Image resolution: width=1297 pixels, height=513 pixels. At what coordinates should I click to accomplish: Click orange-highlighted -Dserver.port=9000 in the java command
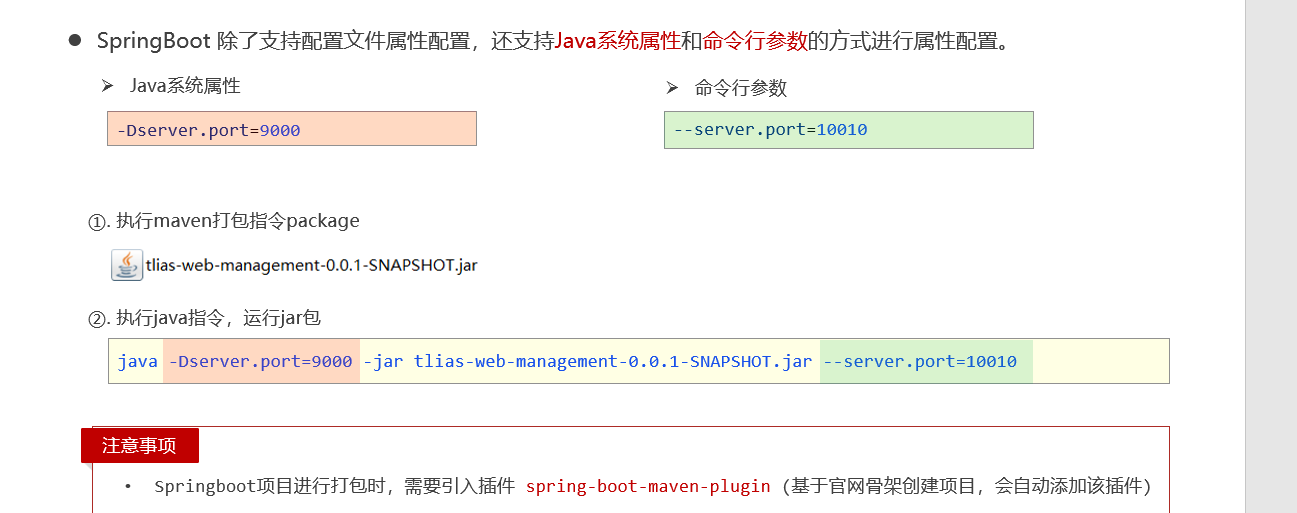coord(260,361)
